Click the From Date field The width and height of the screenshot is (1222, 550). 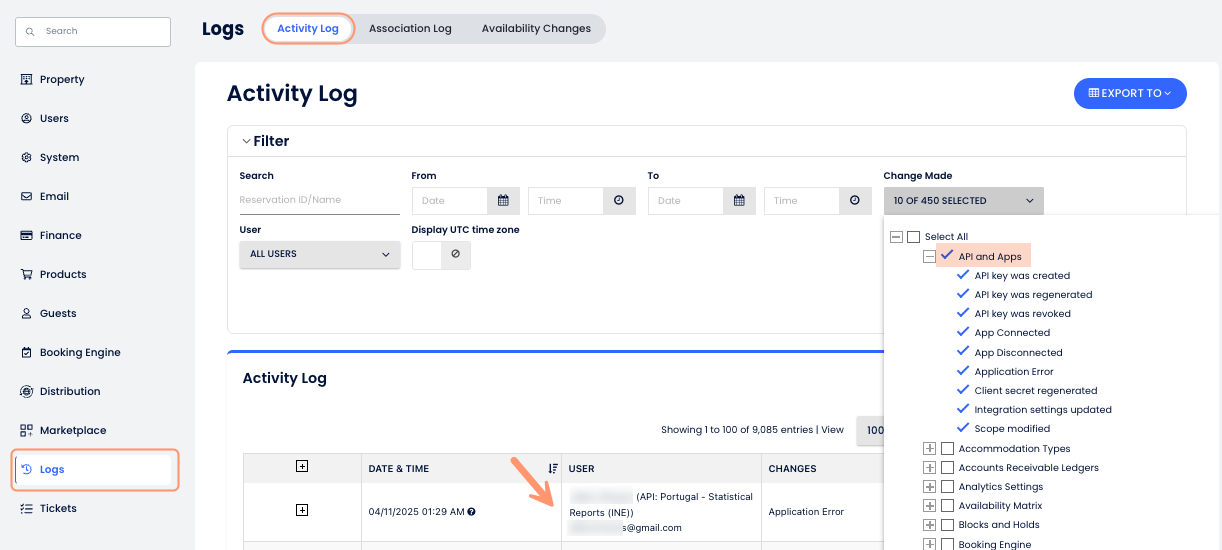[x=450, y=200]
